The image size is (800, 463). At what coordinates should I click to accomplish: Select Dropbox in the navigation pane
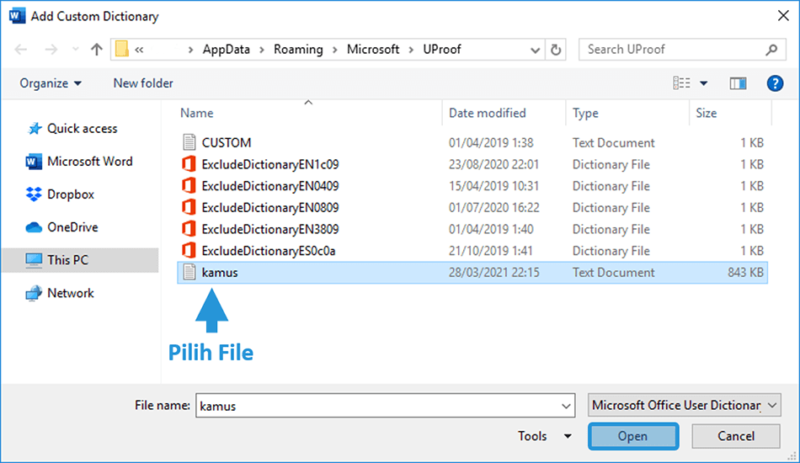[x=70, y=194]
